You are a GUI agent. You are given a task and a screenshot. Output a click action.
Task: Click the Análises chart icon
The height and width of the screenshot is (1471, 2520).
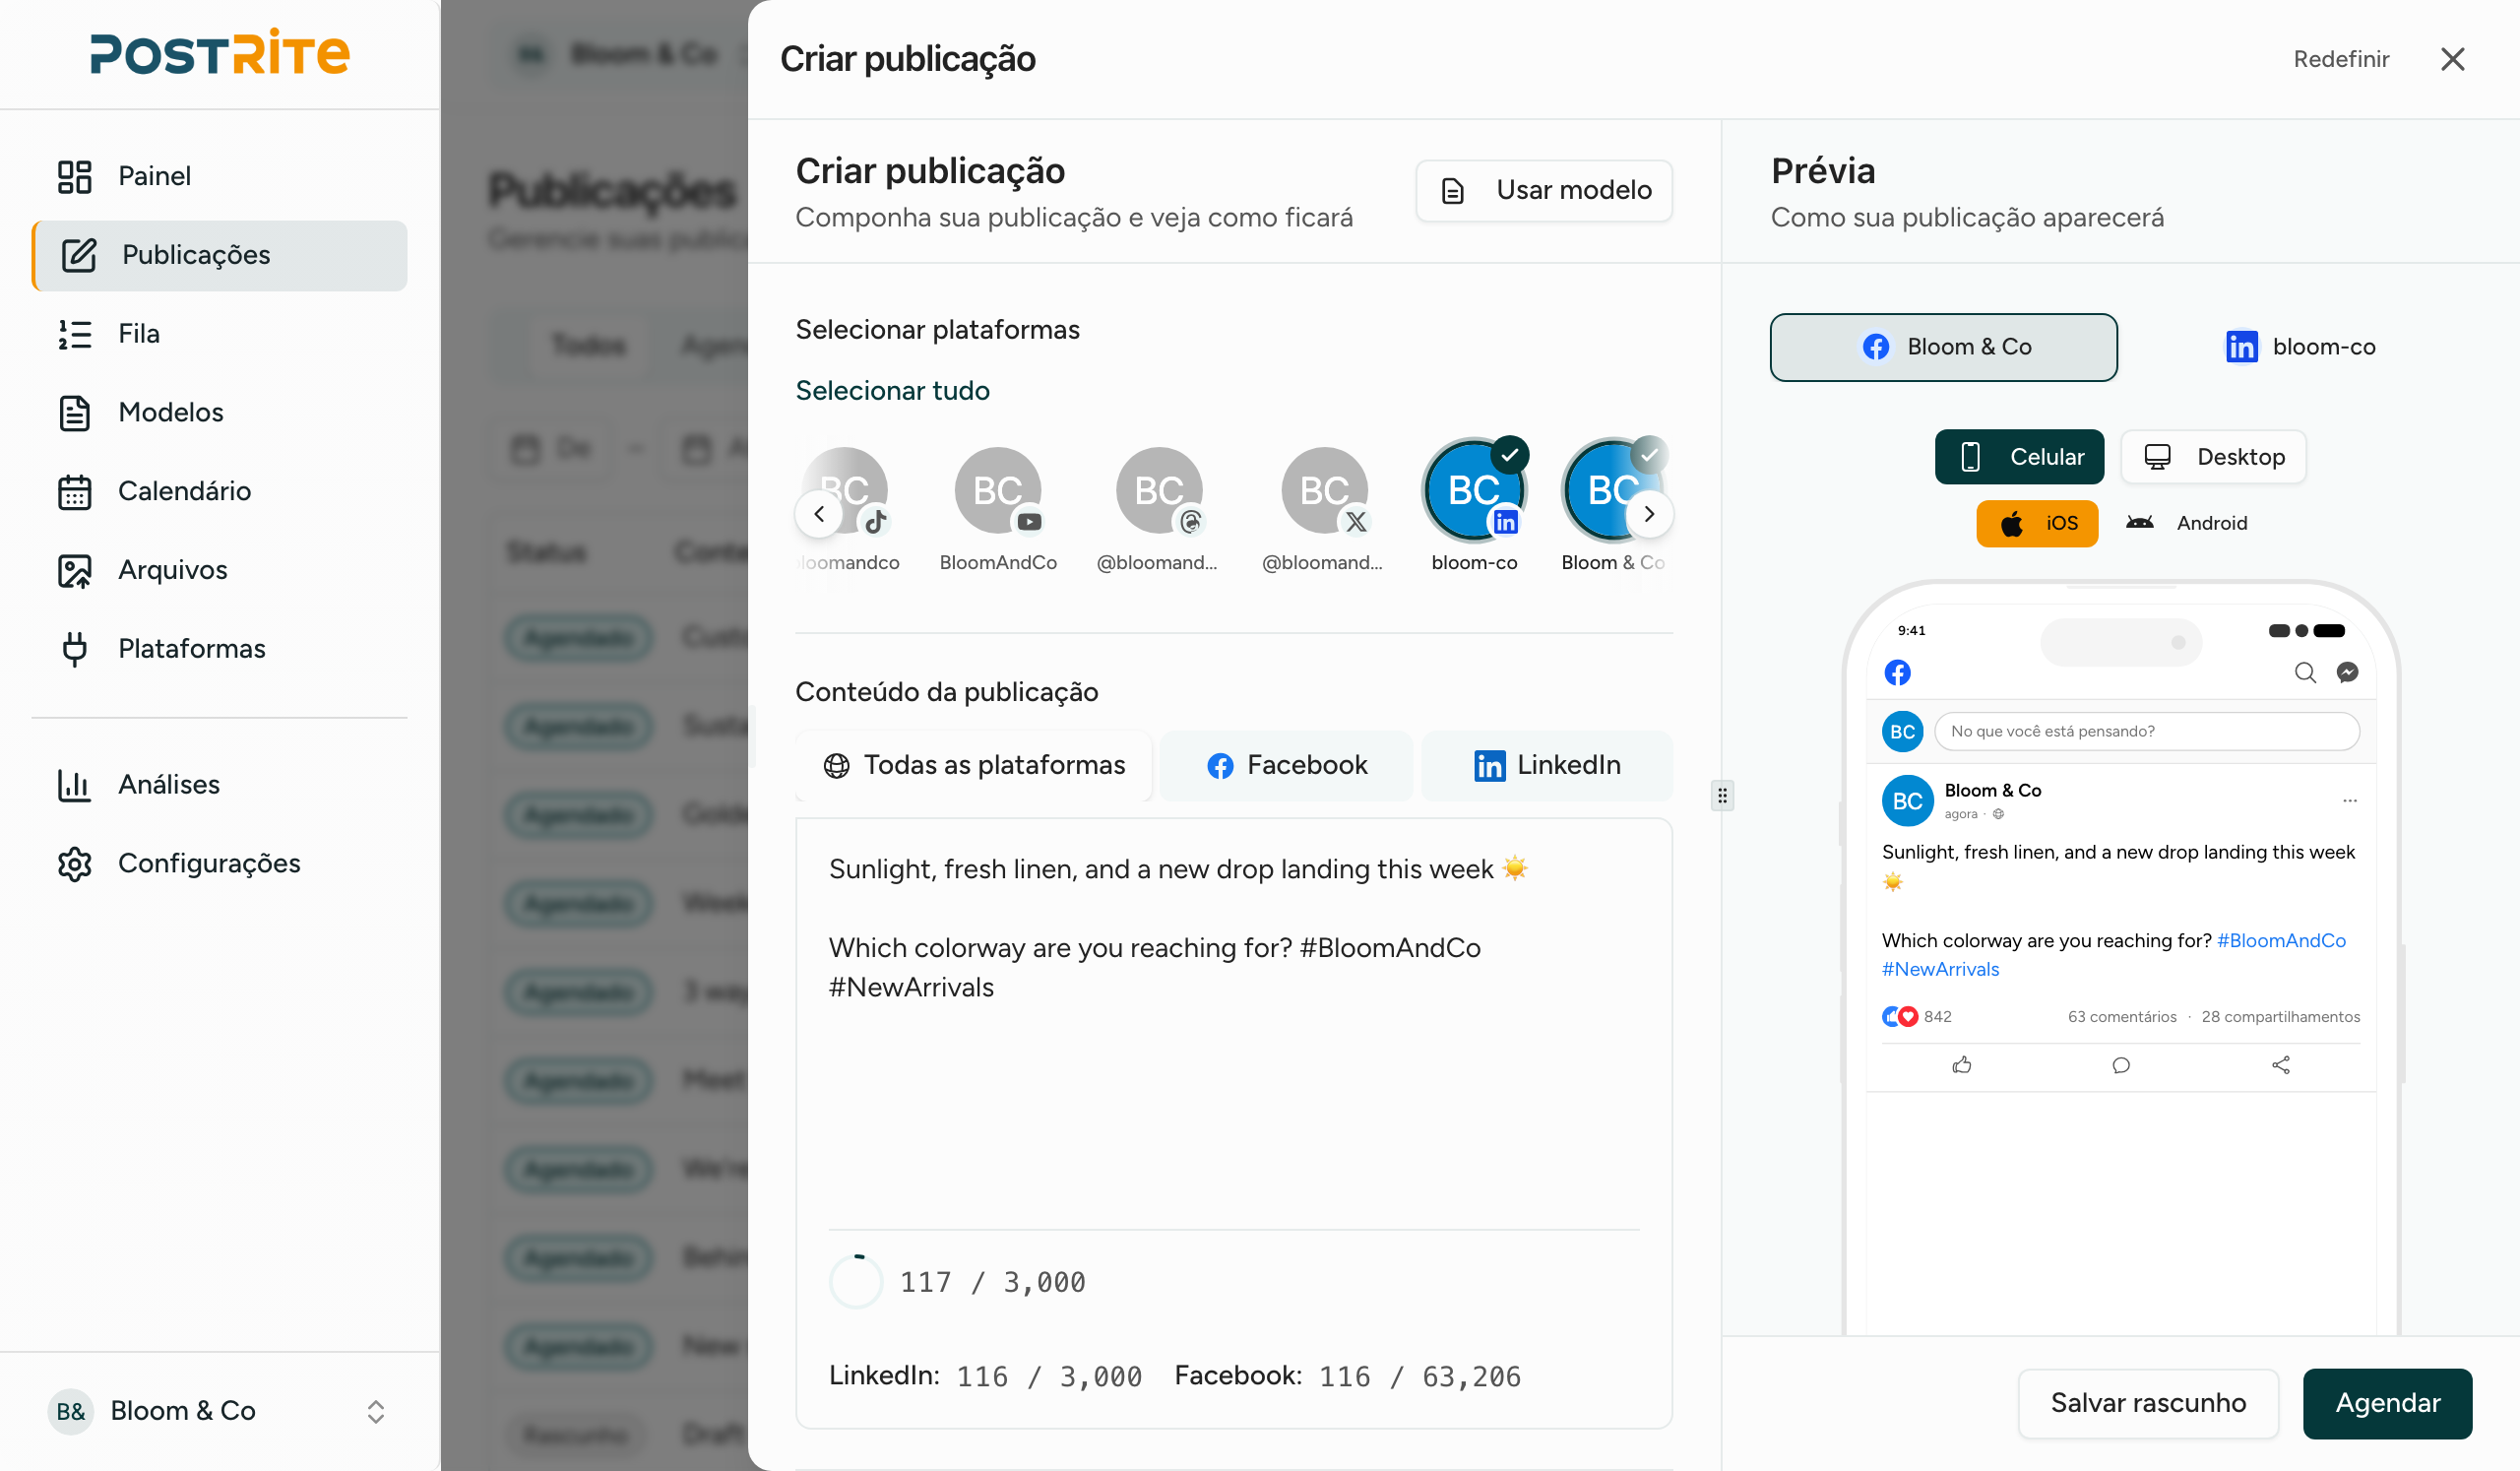coord(74,785)
